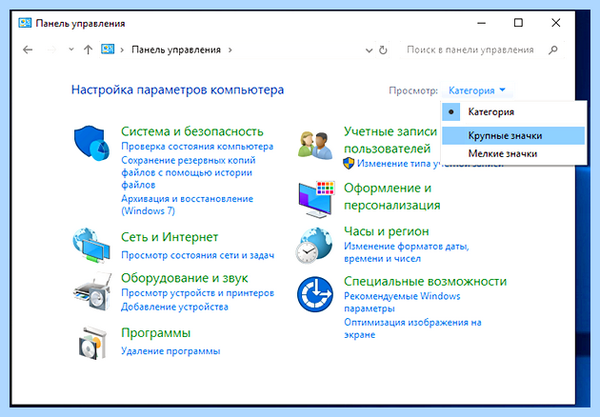
Task: Click Рекомендуемые Windows параметры link
Action: click(402, 302)
